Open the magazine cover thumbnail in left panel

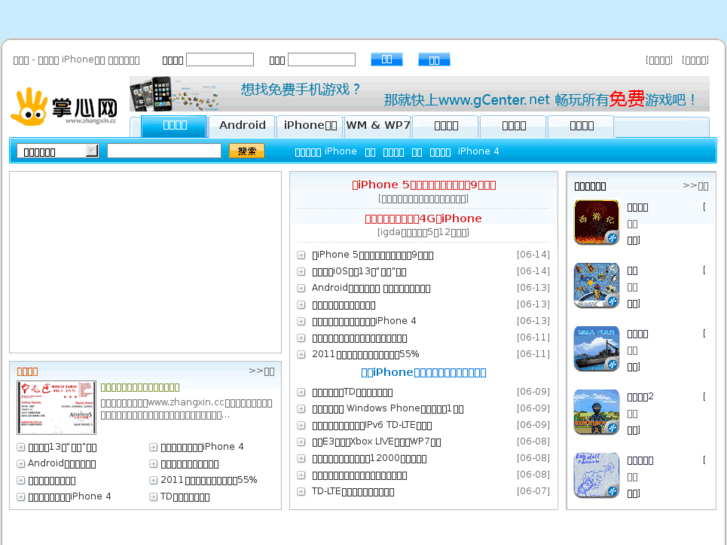(57, 407)
